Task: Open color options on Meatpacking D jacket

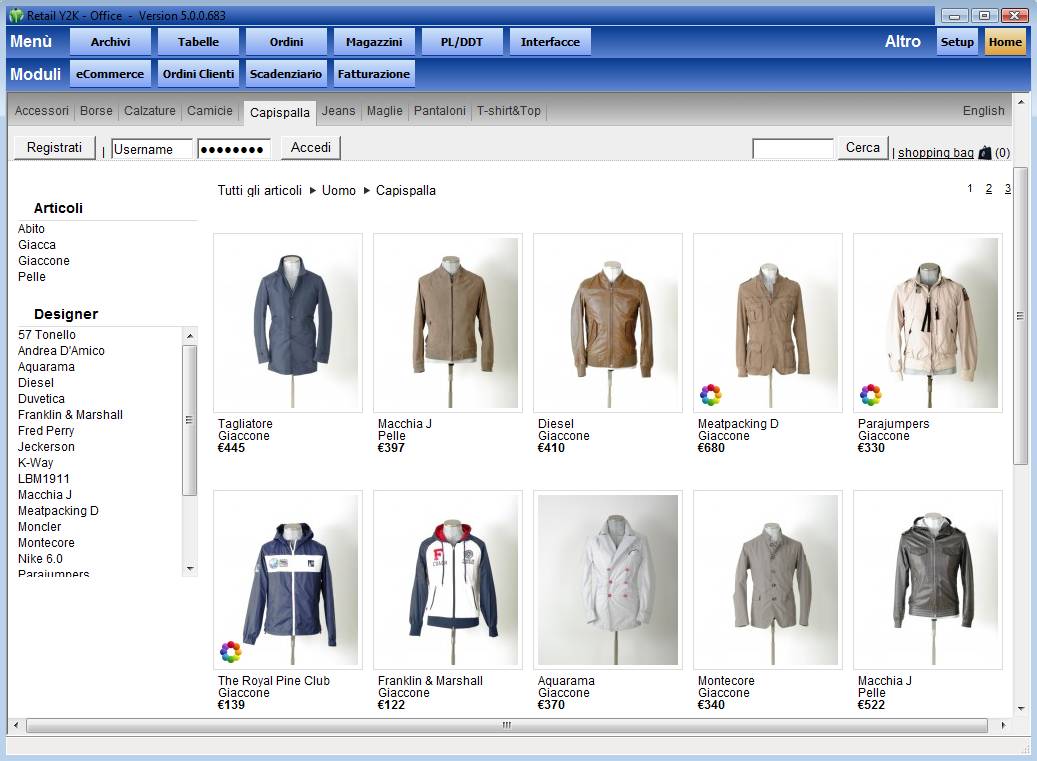Action: coord(711,395)
